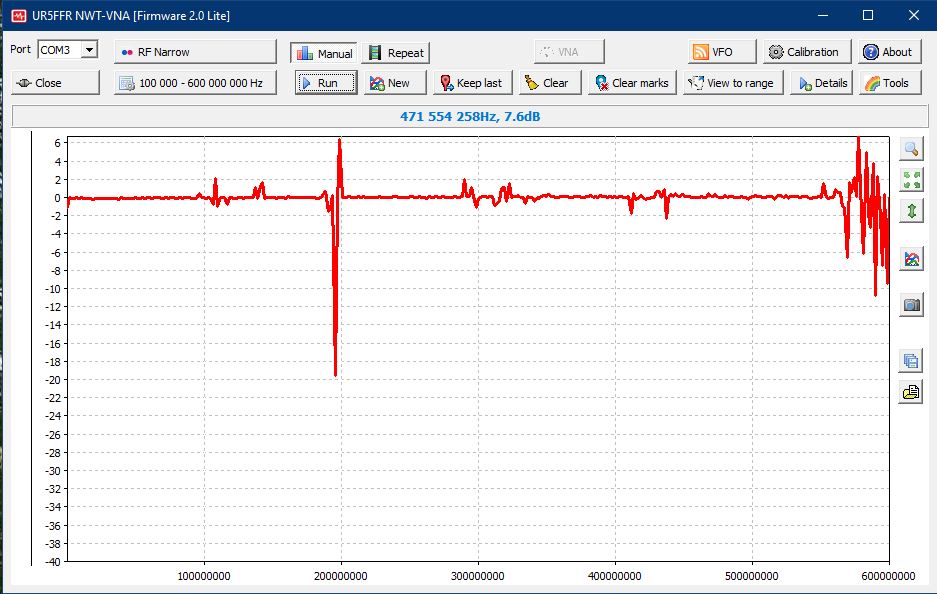937x594 pixels.
Task: Click the magnifier zoom icon beside graph
Action: tap(911, 149)
